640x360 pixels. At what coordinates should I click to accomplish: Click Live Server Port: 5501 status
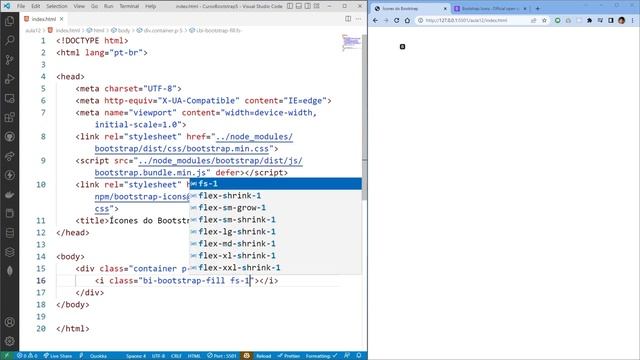point(222,356)
